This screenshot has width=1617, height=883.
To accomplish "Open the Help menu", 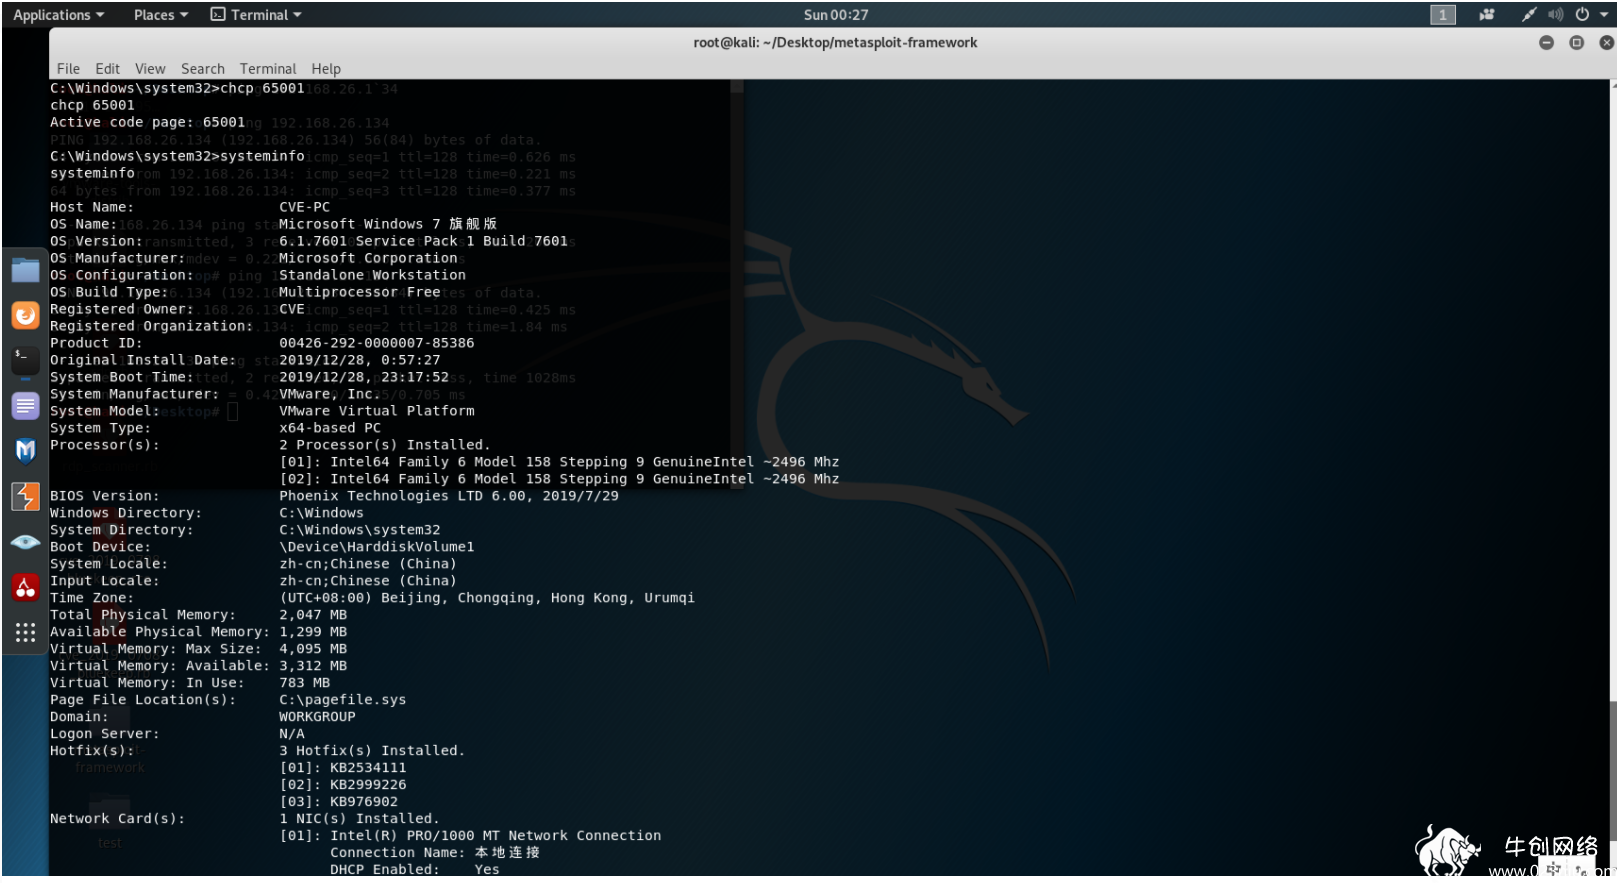I will tap(326, 69).
